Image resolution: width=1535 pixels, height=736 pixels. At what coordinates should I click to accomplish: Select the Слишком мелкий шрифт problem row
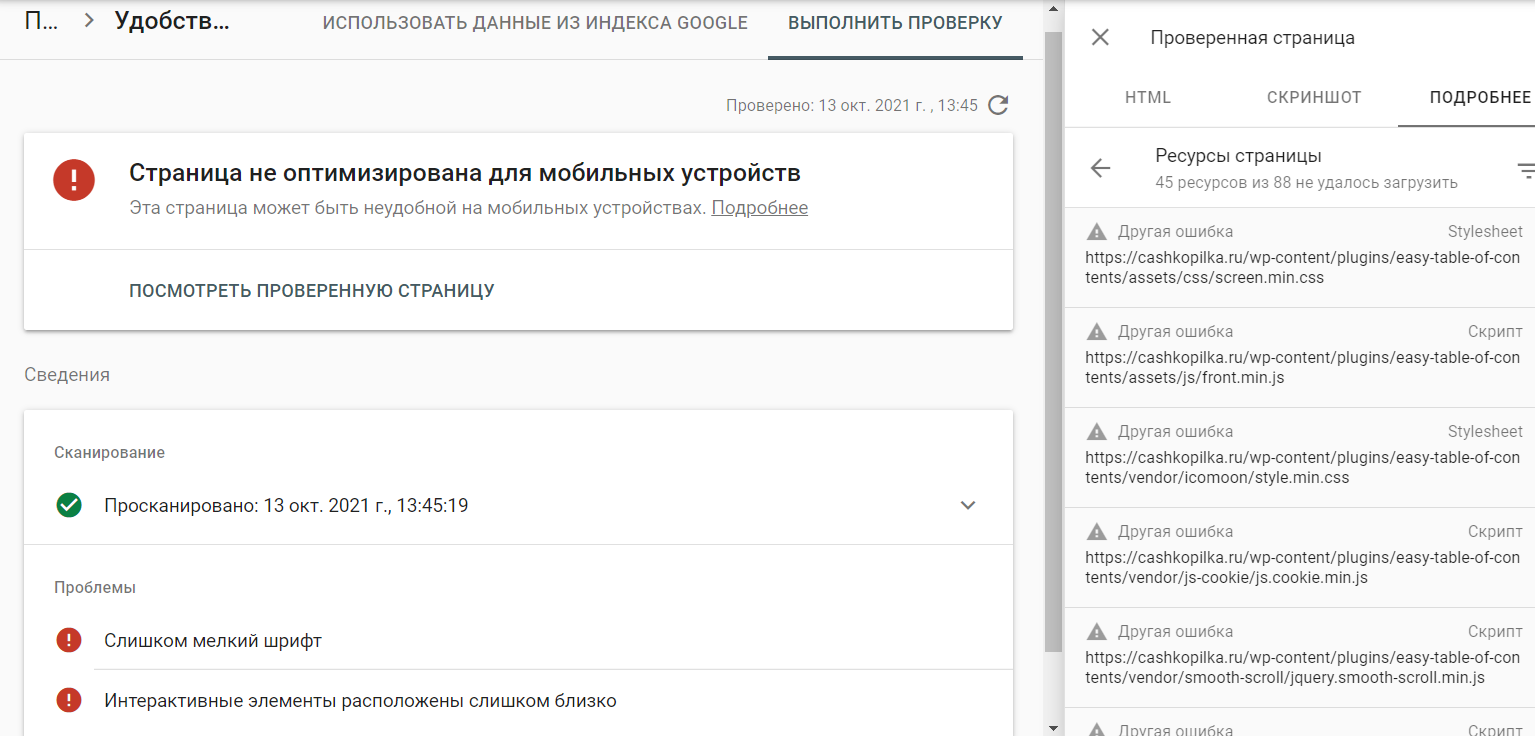point(518,640)
